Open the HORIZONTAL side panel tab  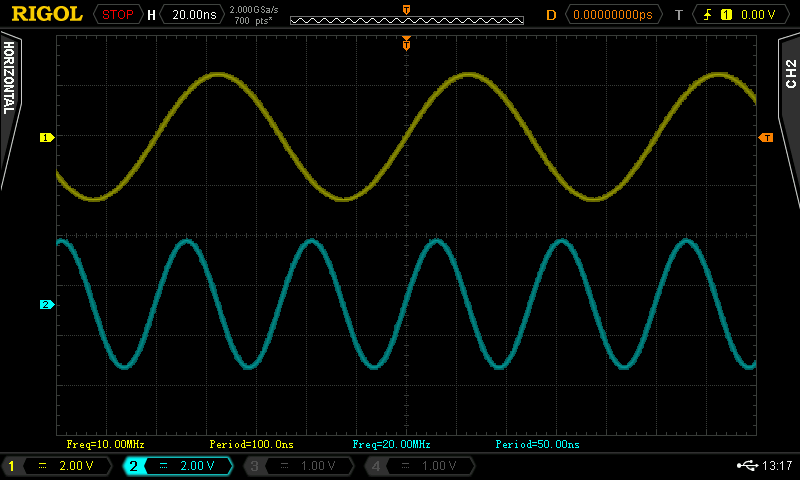(10, 77)
